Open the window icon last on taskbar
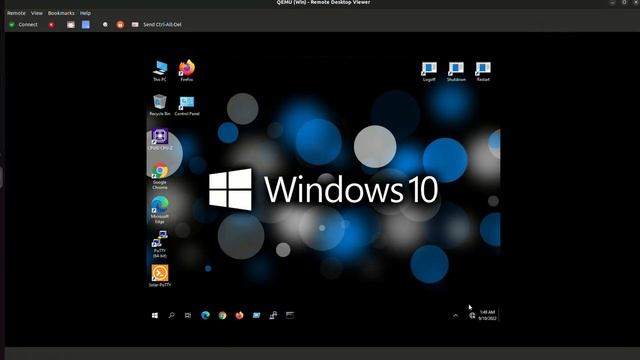The height and width of the screenshot is (360, 640). 290,315
